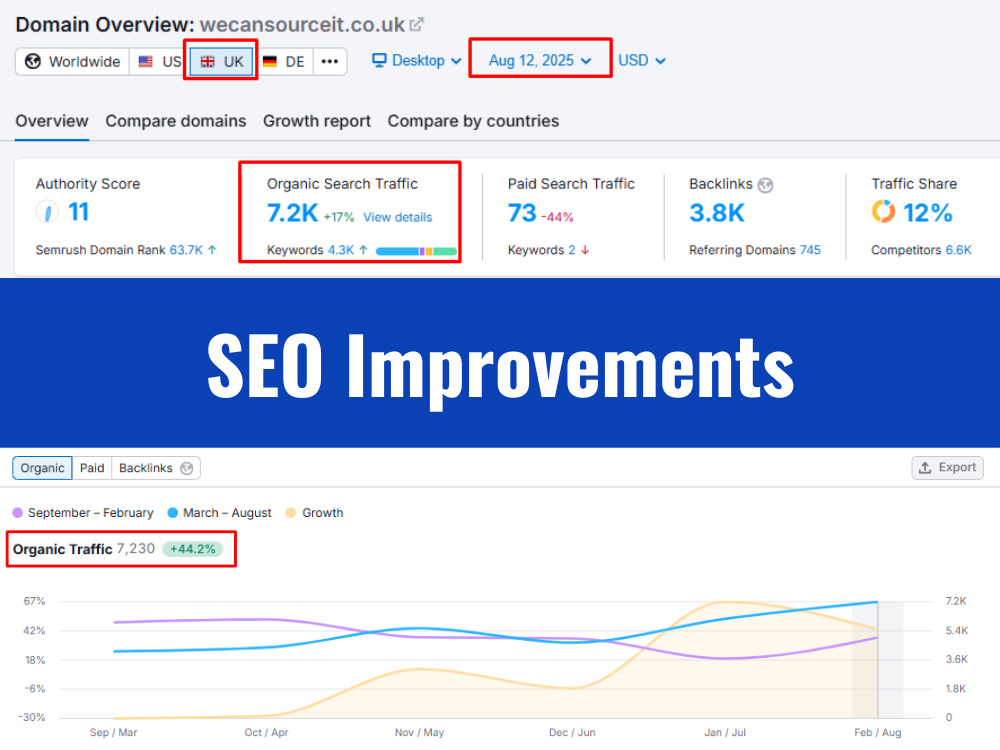Click the Backlinks globe info icon
The height and width of the screenshot is (750, 1000).
pyautogui.click(x=765, y=185)
